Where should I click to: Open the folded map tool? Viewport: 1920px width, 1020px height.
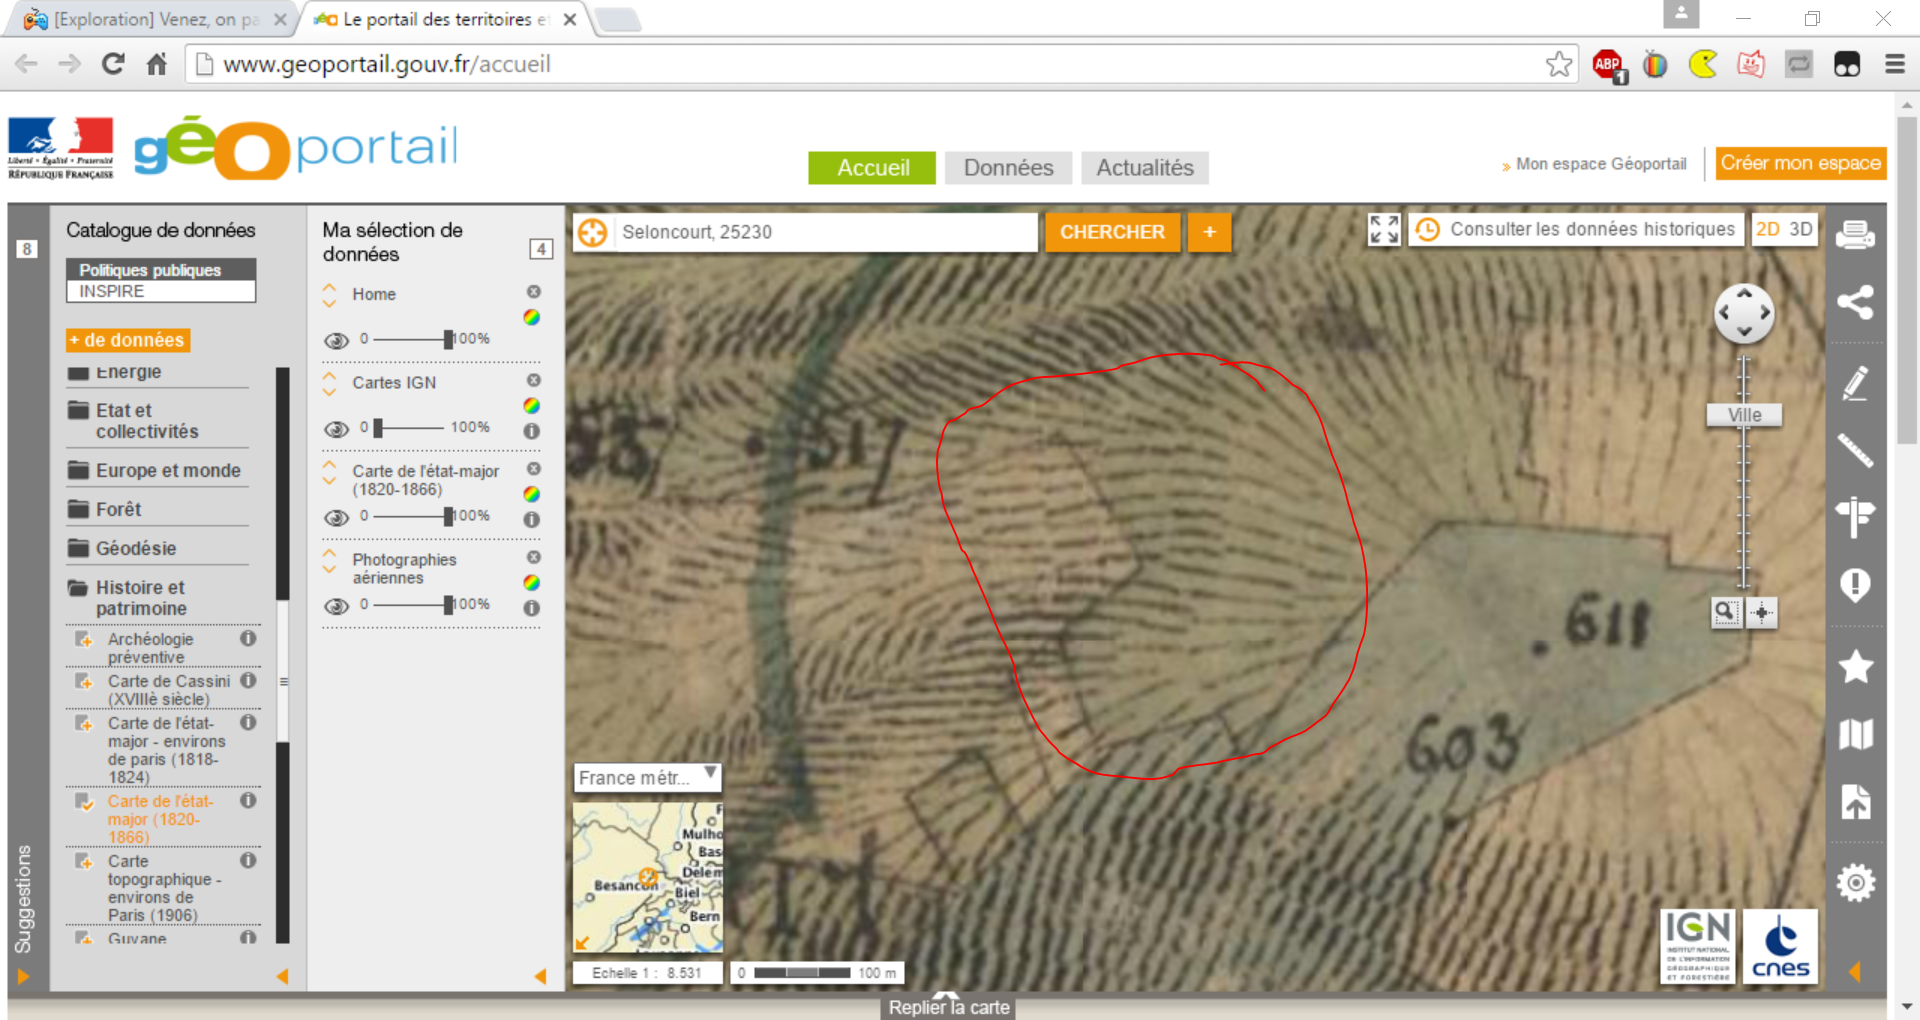(x=1855, y=734)
